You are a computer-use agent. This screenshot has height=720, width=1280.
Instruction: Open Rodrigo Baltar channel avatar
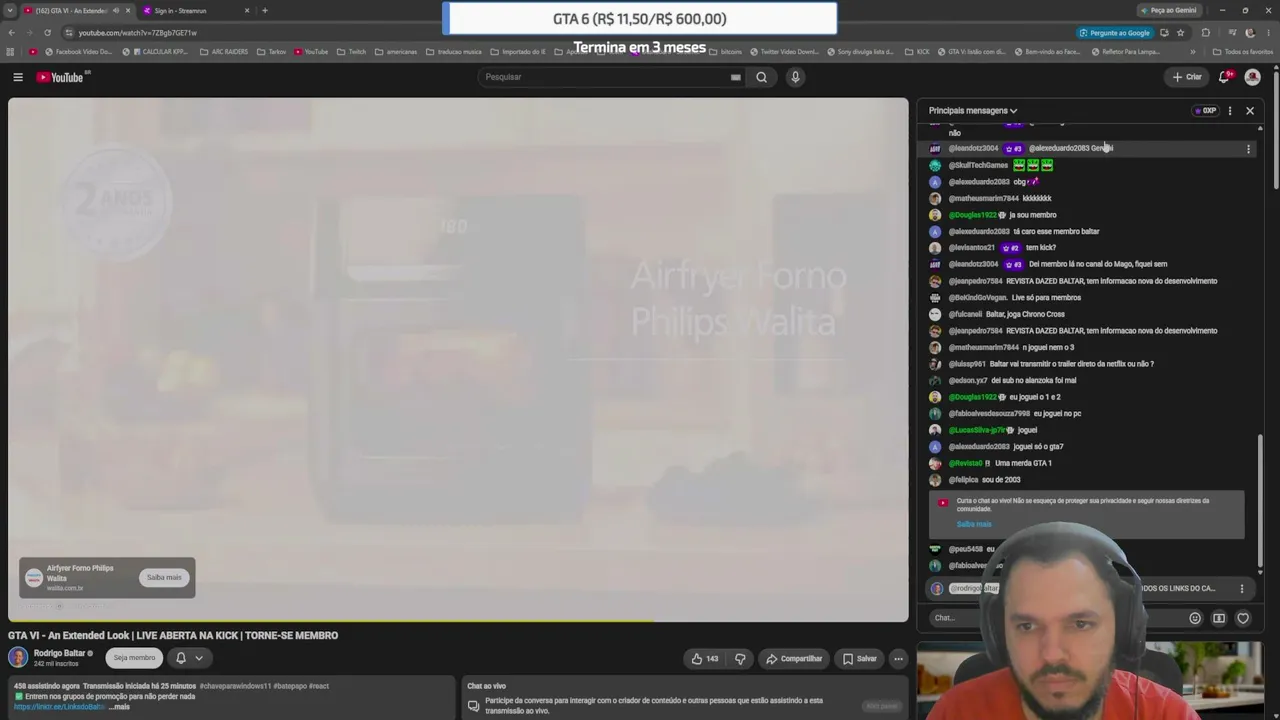click(x=18, y=657)
